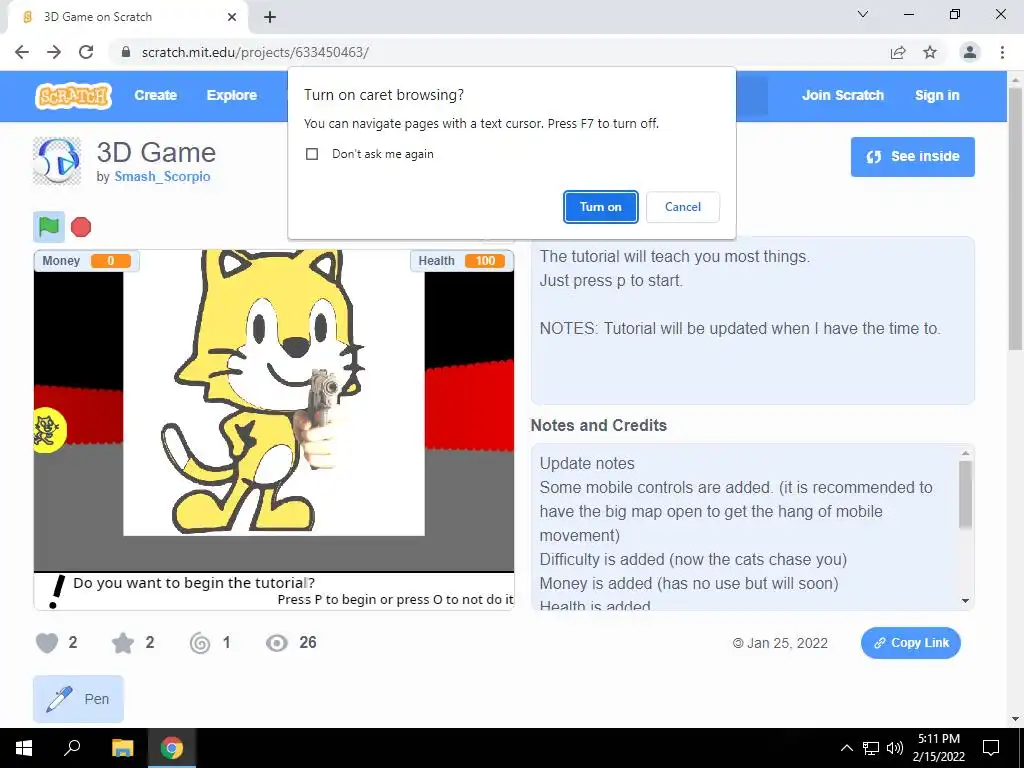The image size is (1024, 768).
Task: Click the remix spiral icon
Action: [x=200, y=643]
